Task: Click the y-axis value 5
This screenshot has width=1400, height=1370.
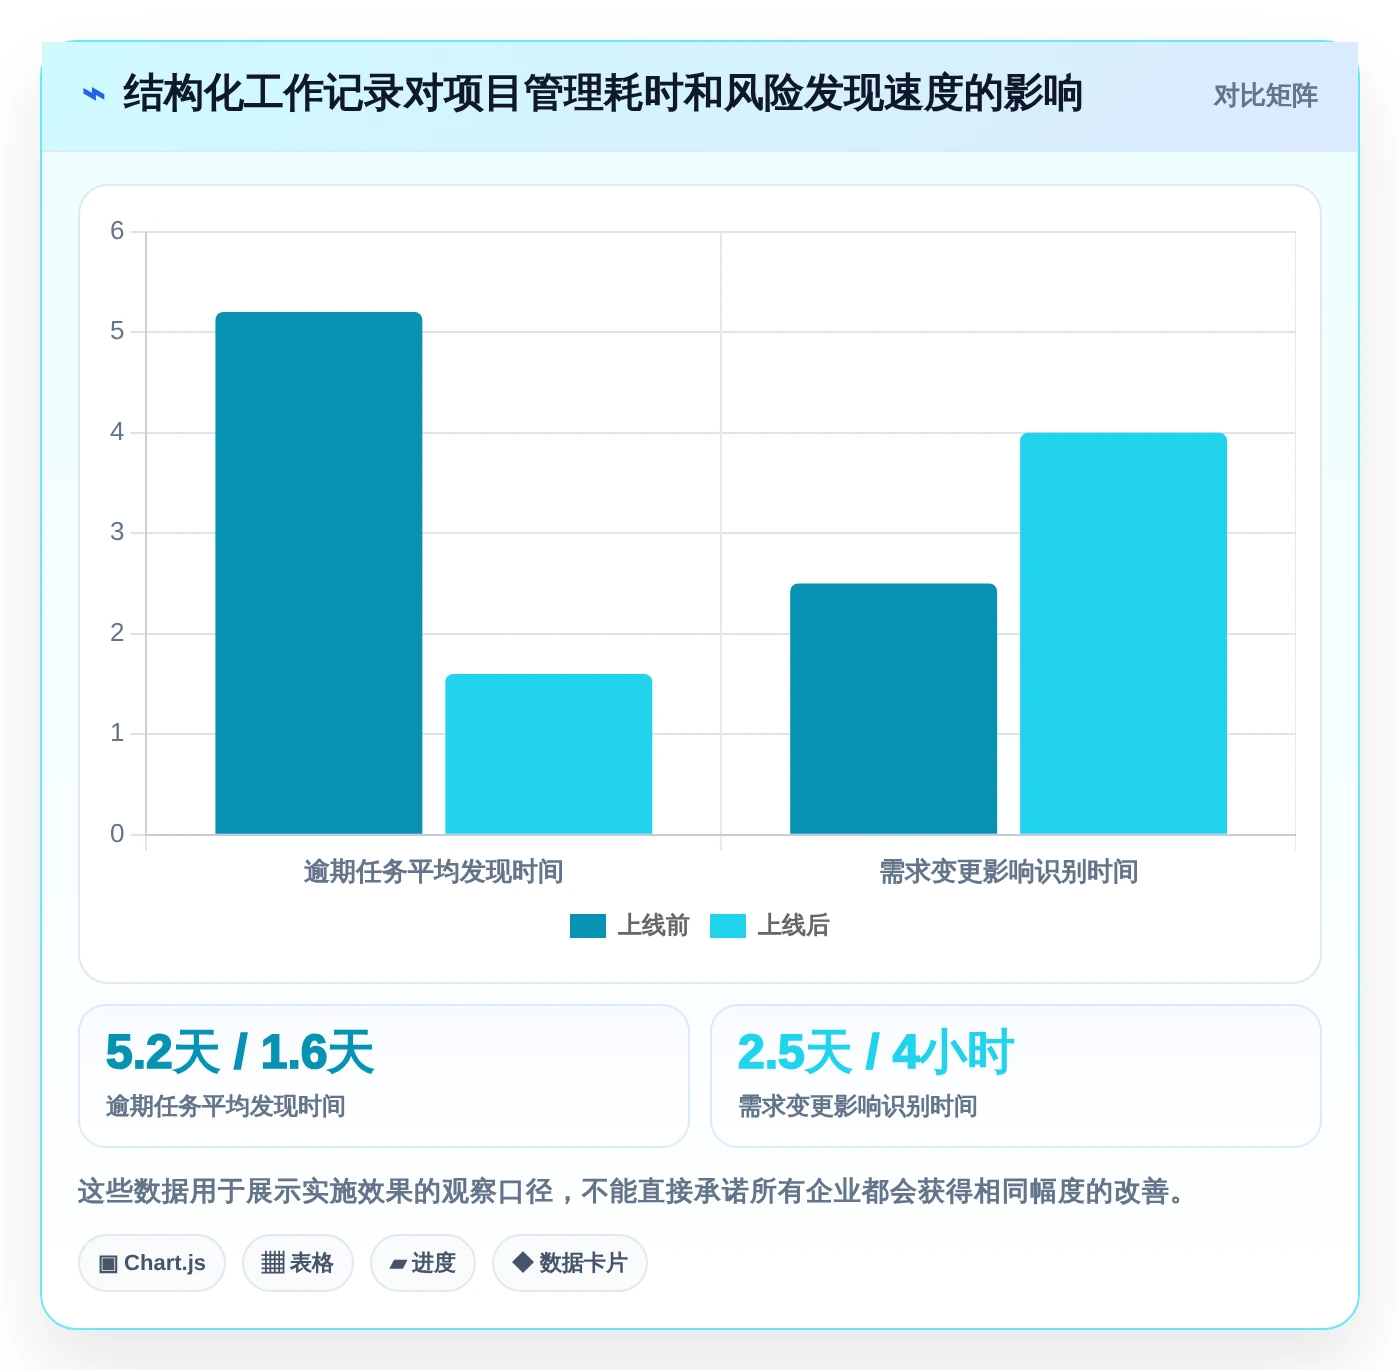Action: pyautogui.click(x=117, y=331)
